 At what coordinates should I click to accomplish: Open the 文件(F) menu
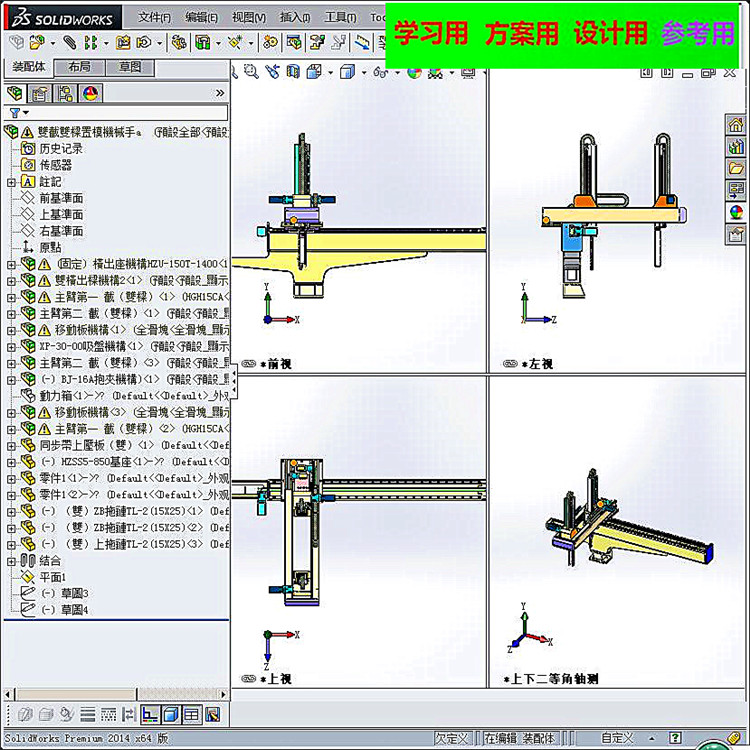(154, 18)
